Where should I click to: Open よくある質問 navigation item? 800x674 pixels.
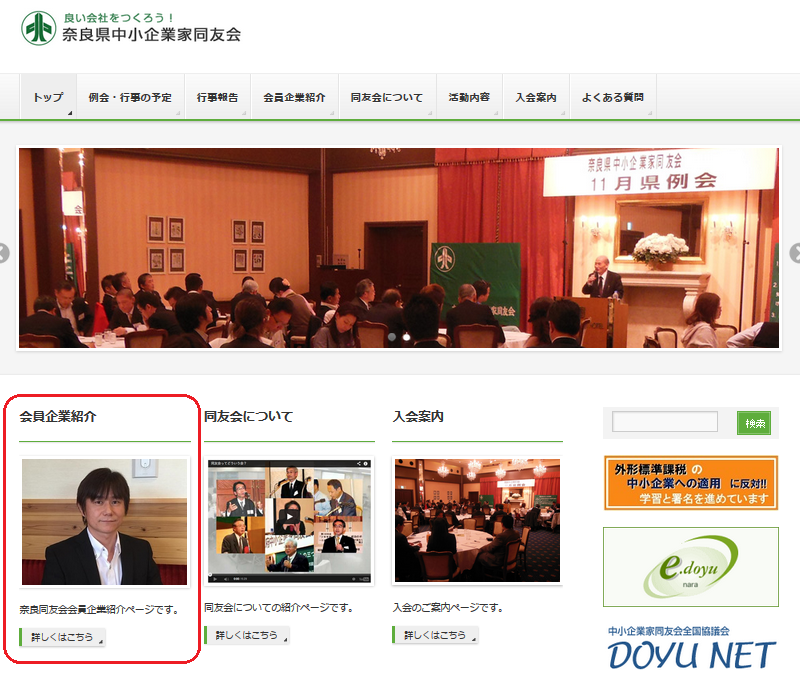coord(613,97)
